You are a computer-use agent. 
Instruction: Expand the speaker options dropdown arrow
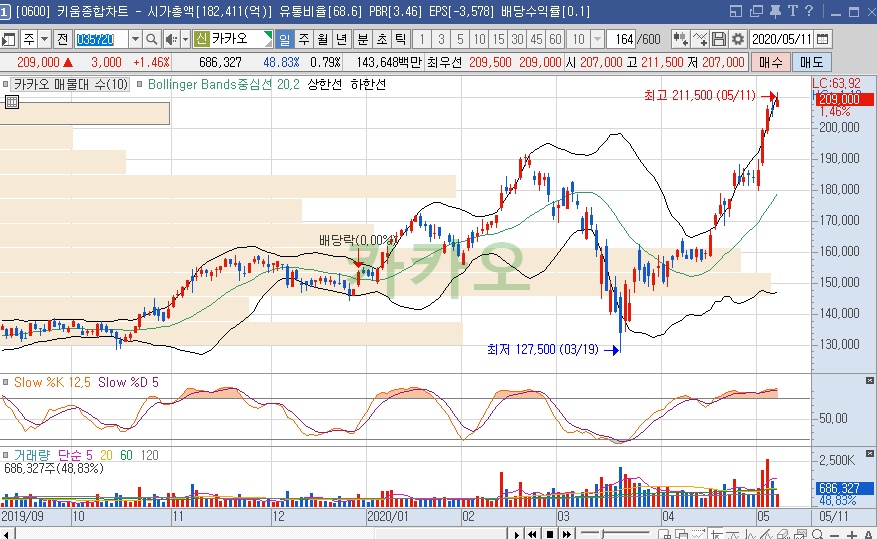pyautogui.click(x=185, y=39)
